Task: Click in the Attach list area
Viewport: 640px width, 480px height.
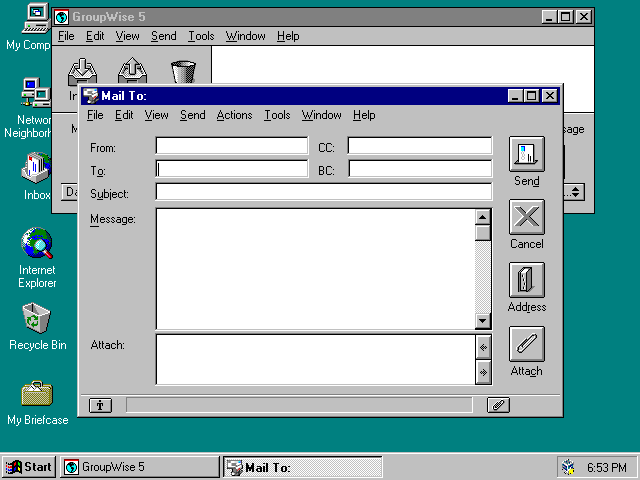Action: click(x=315, y=360)
